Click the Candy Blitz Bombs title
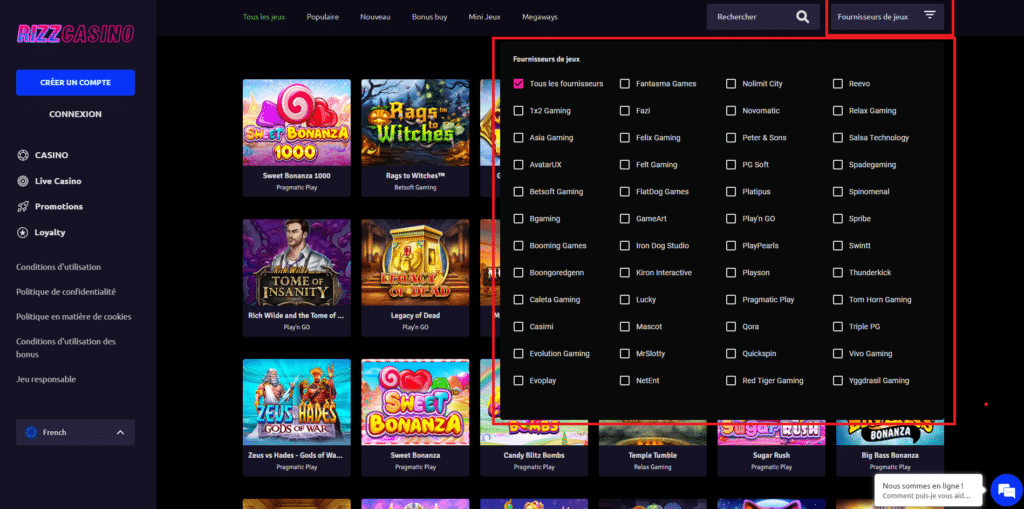The height and width of the screenshot is (509, 1024). 534,455
